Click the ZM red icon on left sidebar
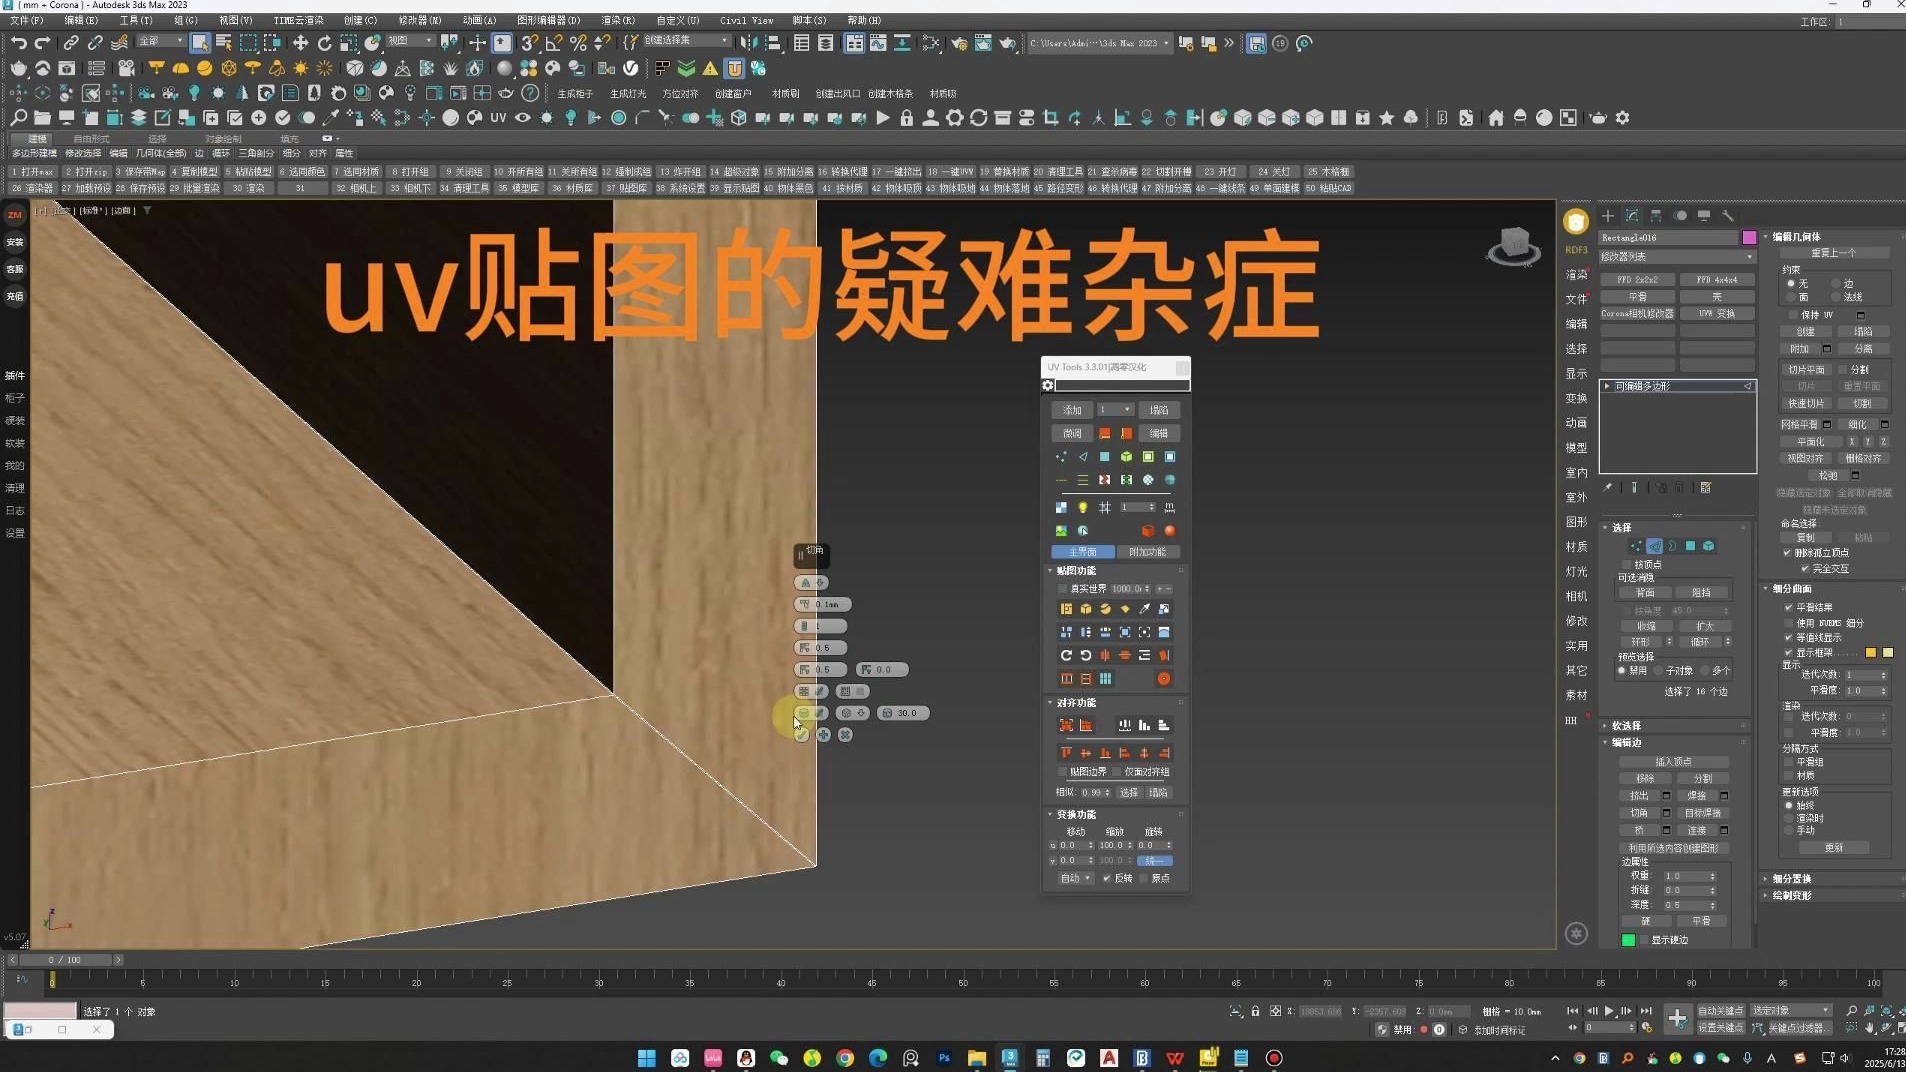The height and width of the screenshot is (1072, 1906). (15, 215)
